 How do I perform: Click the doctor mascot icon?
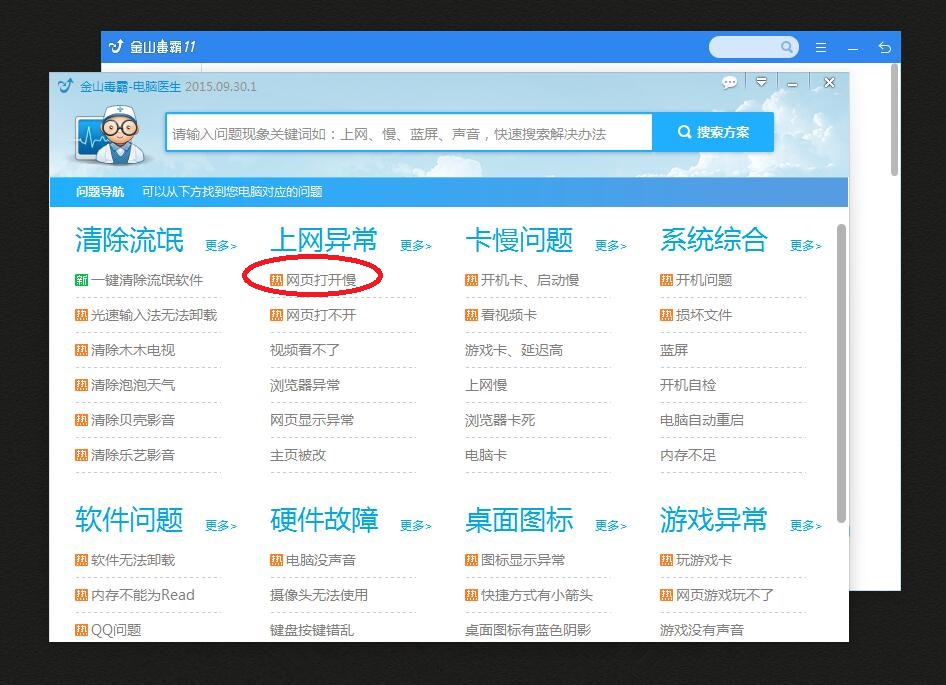tap(110, 135)
